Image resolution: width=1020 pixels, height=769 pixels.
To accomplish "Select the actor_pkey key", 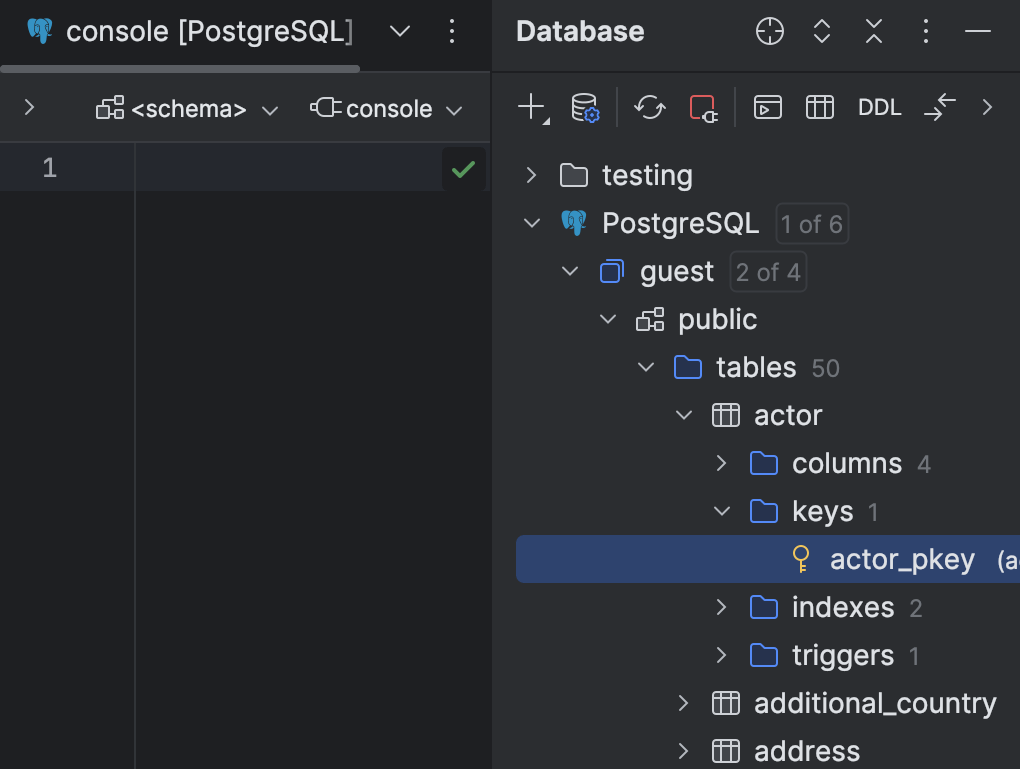I will (900, 559).
